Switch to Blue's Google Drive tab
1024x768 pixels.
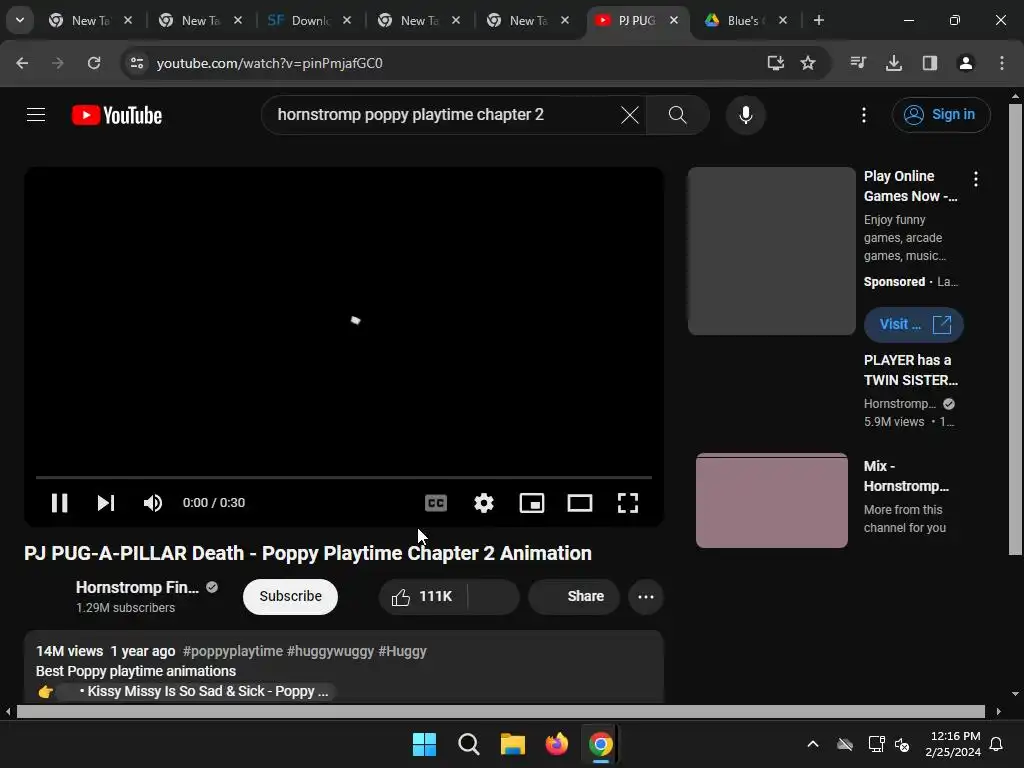[746, 20]
